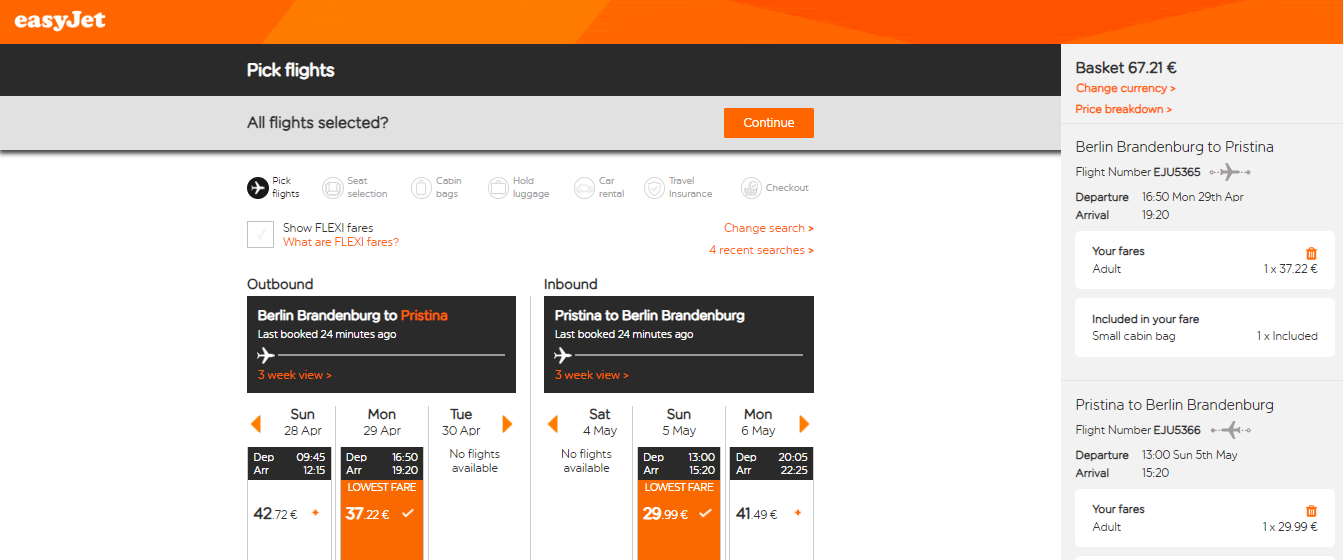This screenshot has height=560, width=1343.
Task: Open the outbound 3 week view
Action: pyautogui.click(x=294, y=375)
